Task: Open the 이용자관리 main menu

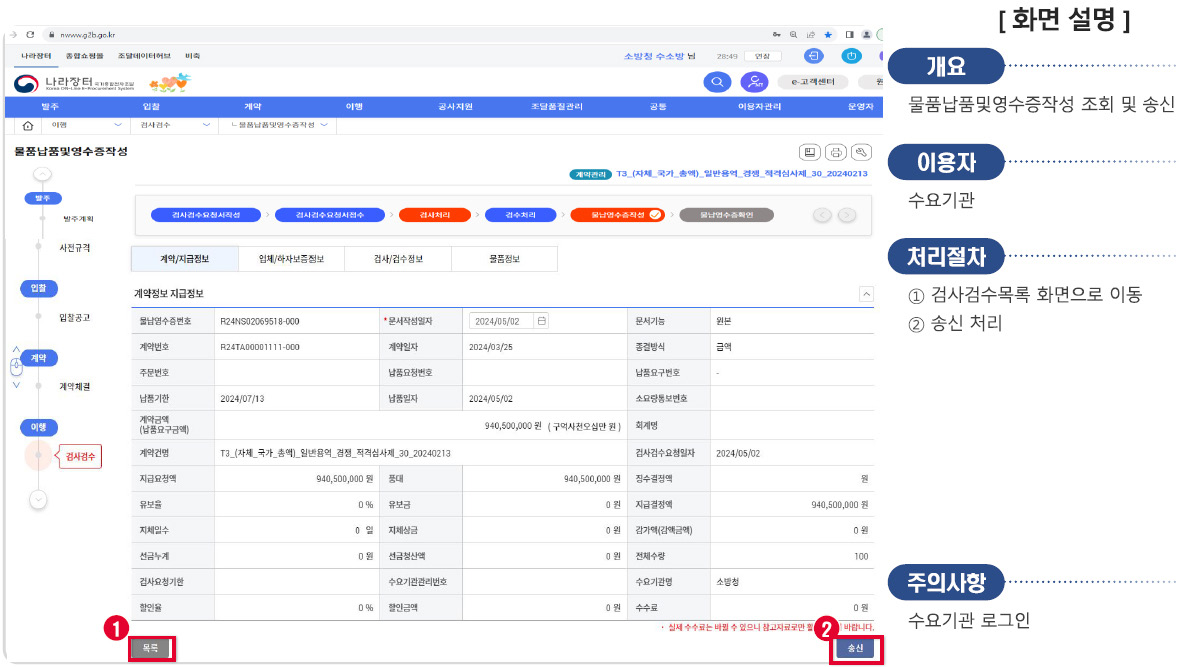Action: (x=759, y=107)
